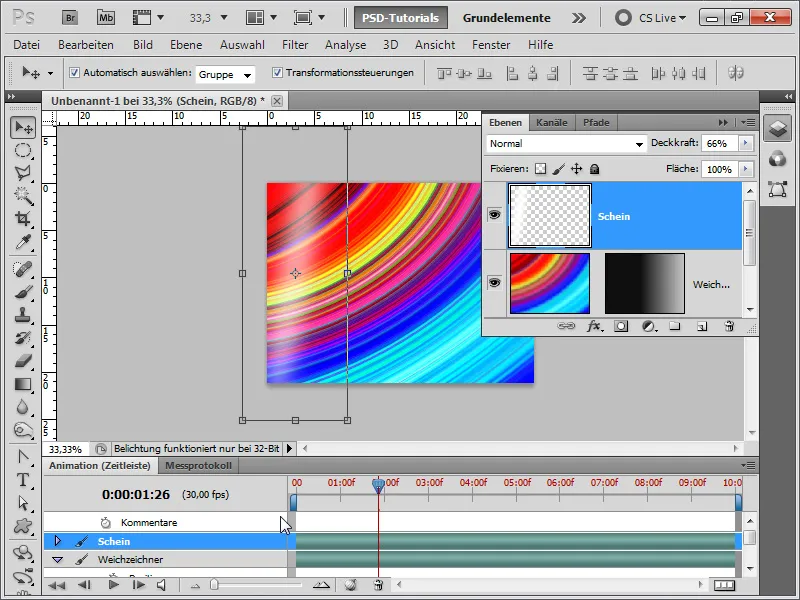Toggle Kommentare time-vary stopwatch

[x=106, y=522]
